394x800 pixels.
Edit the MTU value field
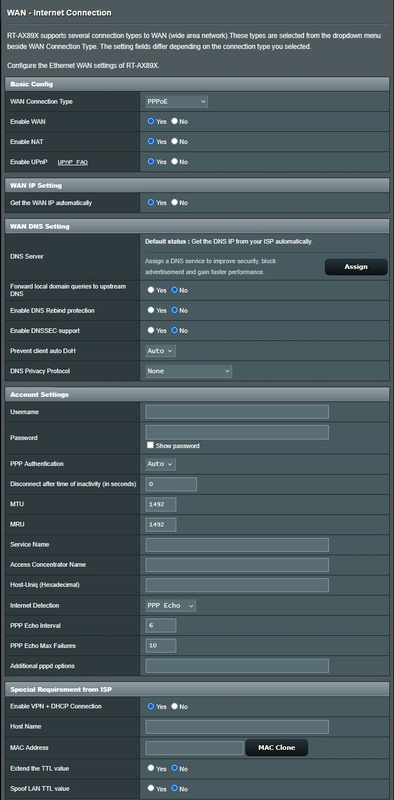pos(161,504)
